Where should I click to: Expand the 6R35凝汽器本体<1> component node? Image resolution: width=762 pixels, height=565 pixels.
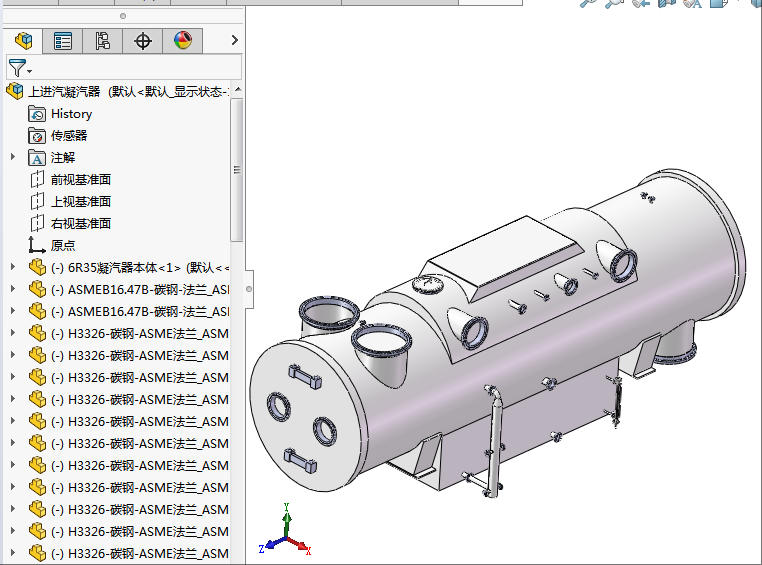(x=13, y=267)
